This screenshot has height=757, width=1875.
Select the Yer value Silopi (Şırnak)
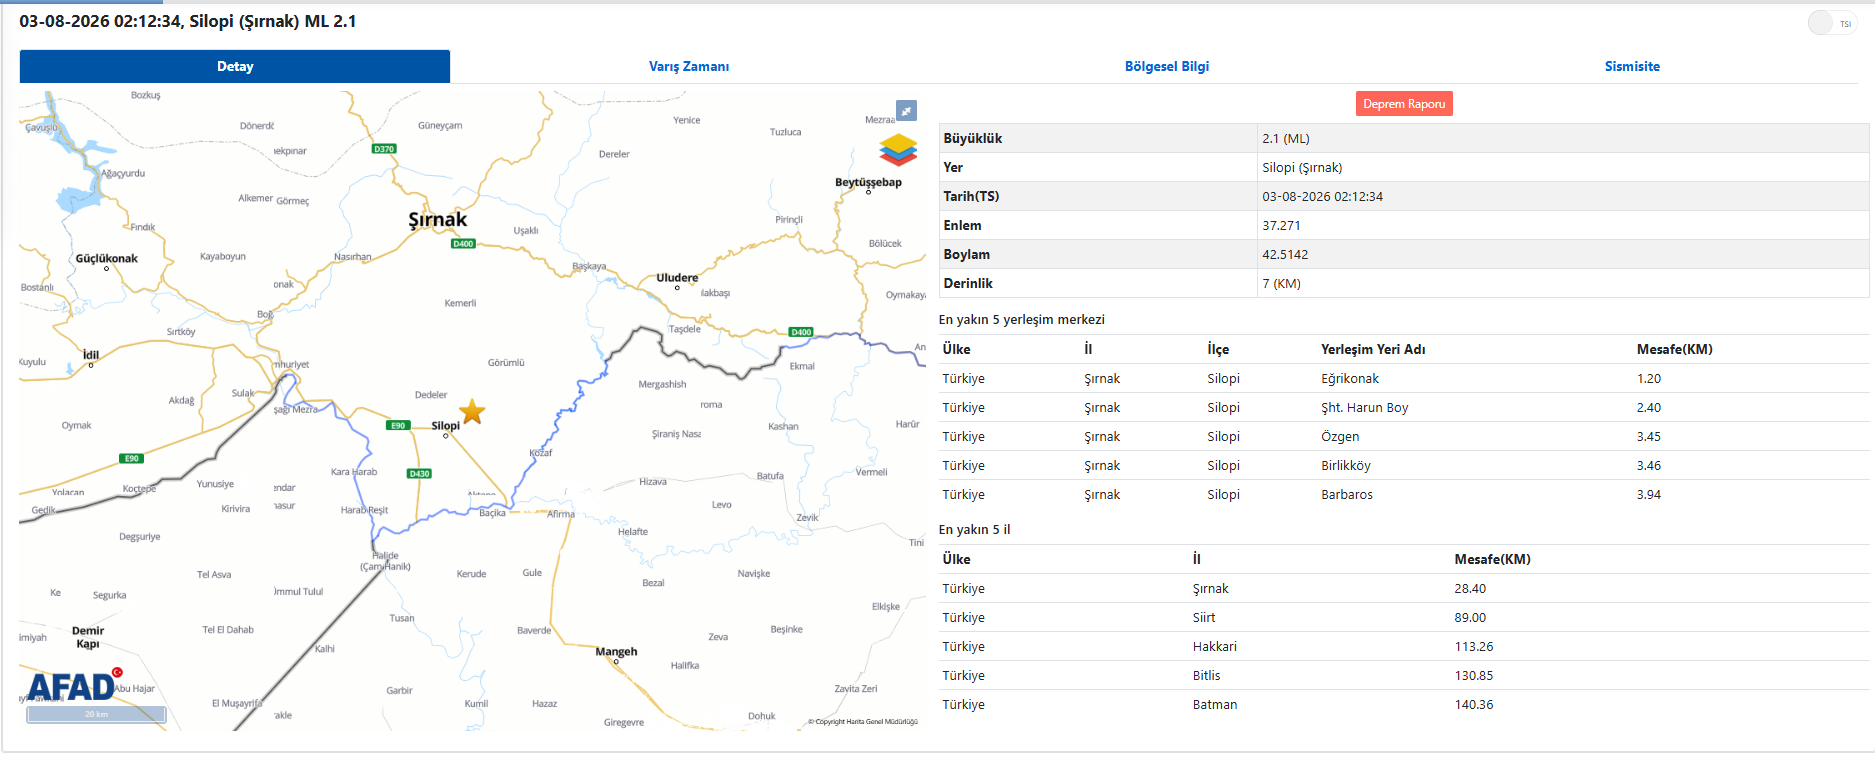click(1302, 168)
